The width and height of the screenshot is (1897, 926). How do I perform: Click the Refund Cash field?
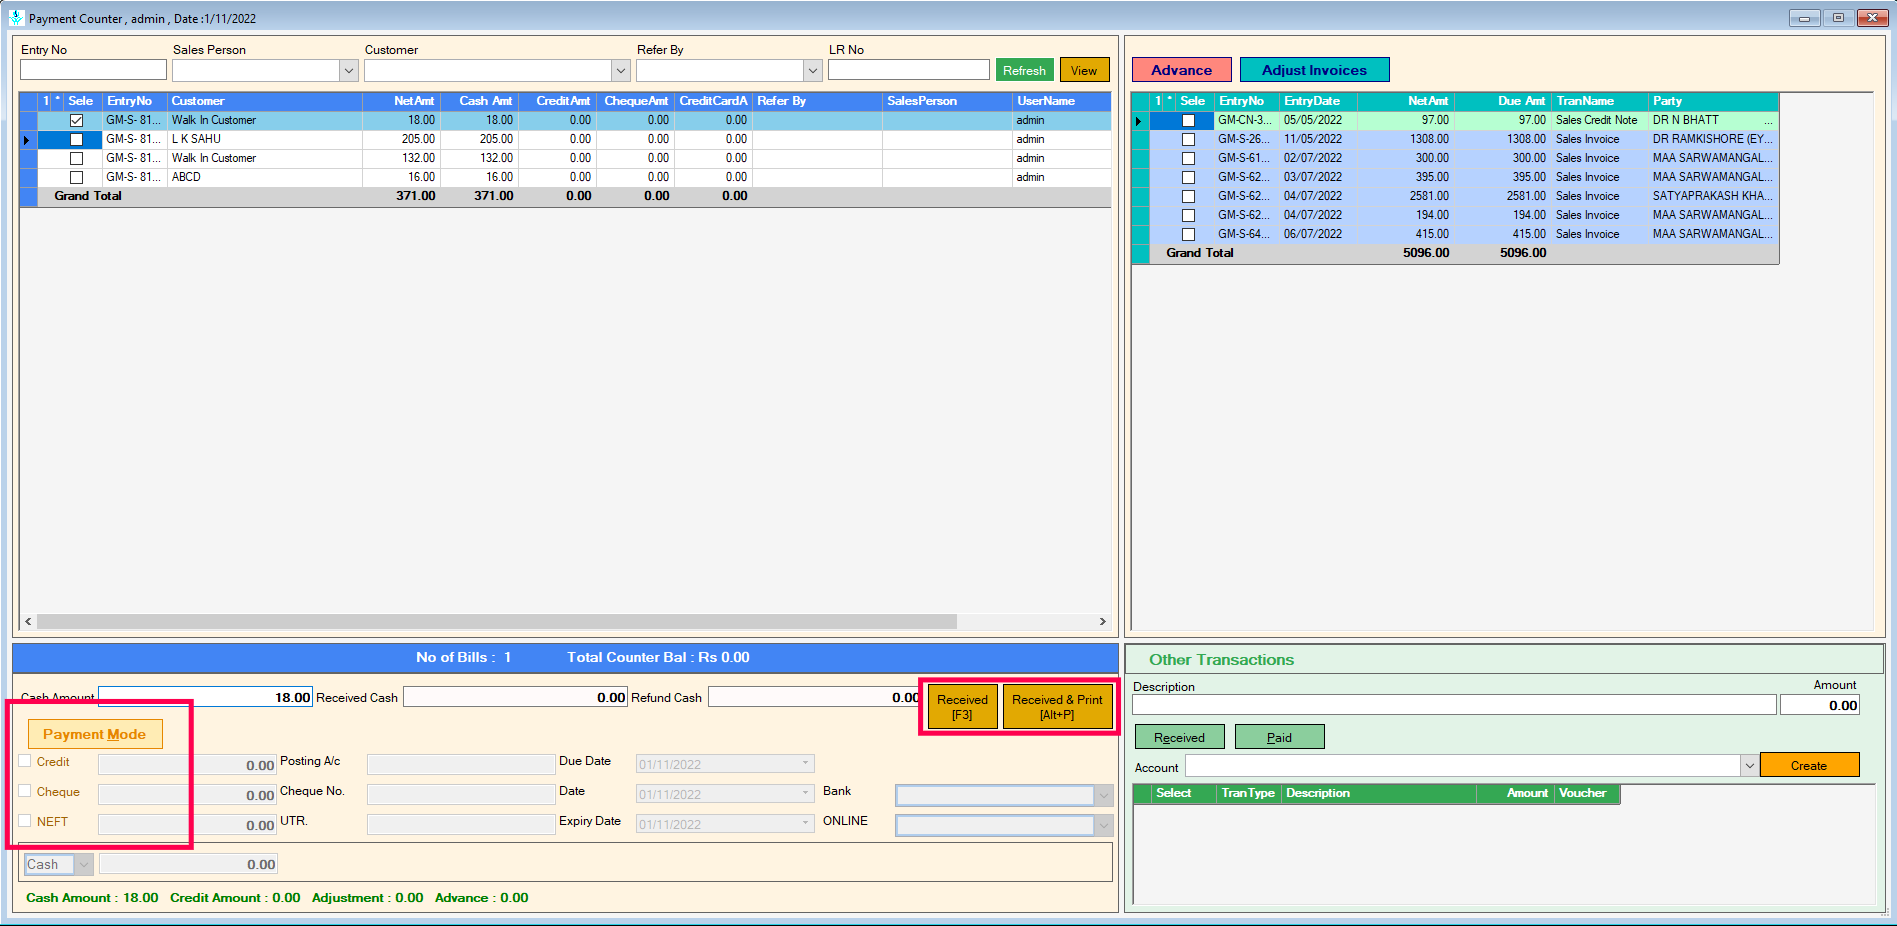(814, 697)
